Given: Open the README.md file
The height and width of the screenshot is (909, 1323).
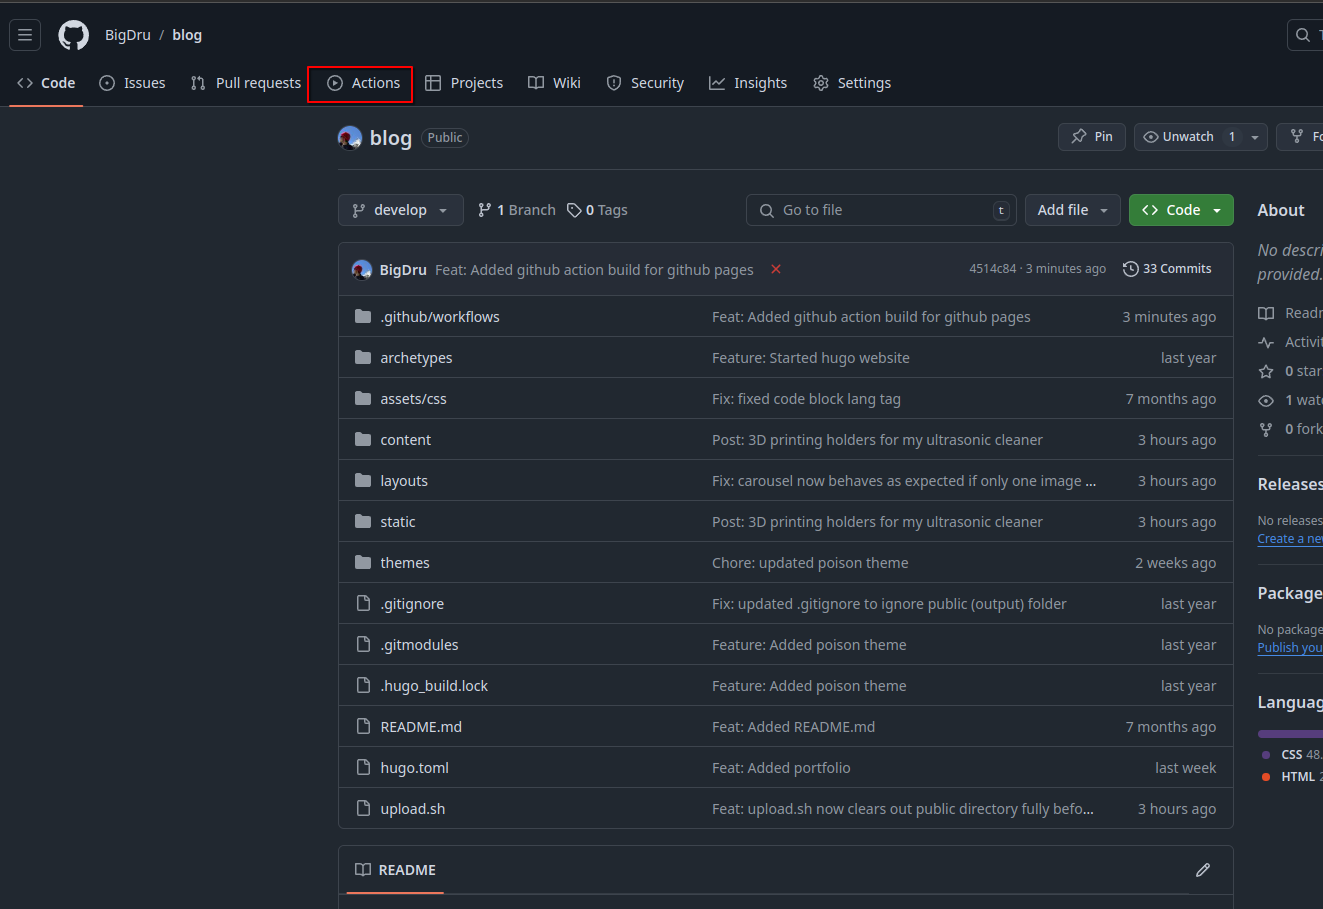Looking at the screenshot, I should point(421,727).
